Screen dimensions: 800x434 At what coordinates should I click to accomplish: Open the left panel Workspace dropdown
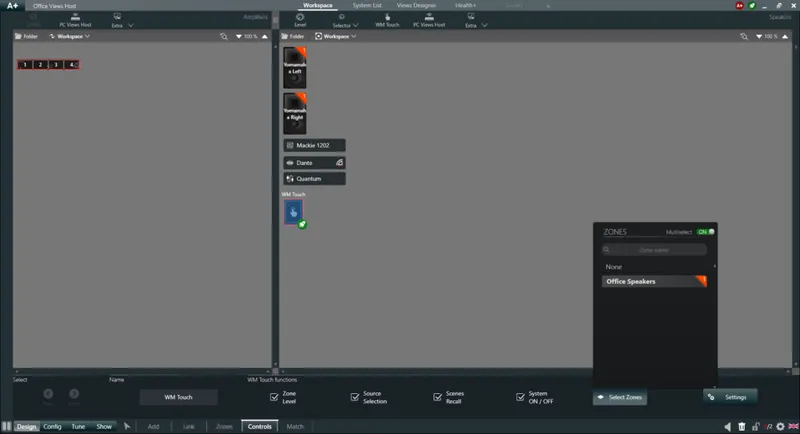[x=70, y=36]
